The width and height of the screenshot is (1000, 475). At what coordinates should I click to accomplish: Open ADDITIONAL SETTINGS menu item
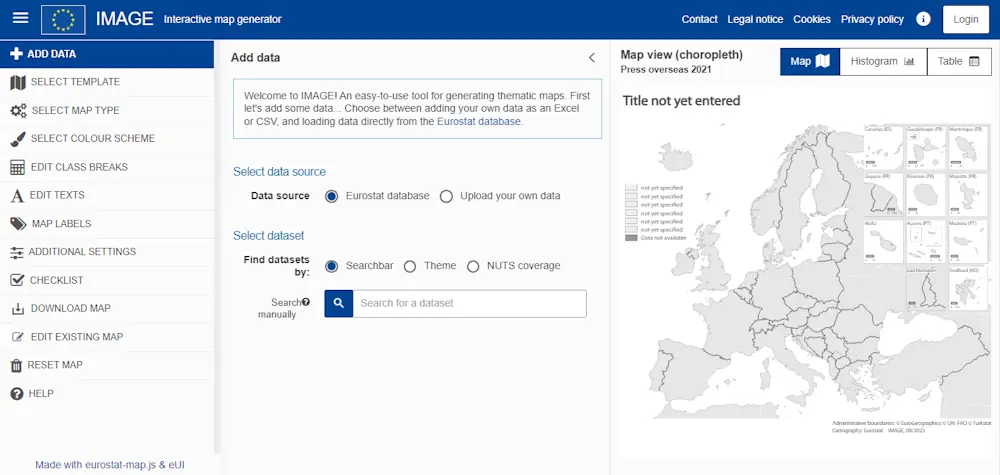[107, 252]
